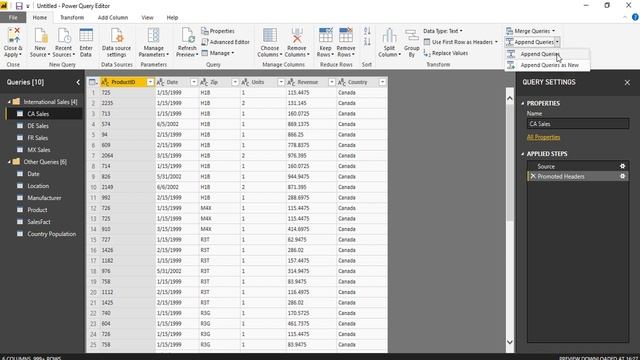Collapse the Other Queries folder
The image size is (640, 360).
[9, 162]
